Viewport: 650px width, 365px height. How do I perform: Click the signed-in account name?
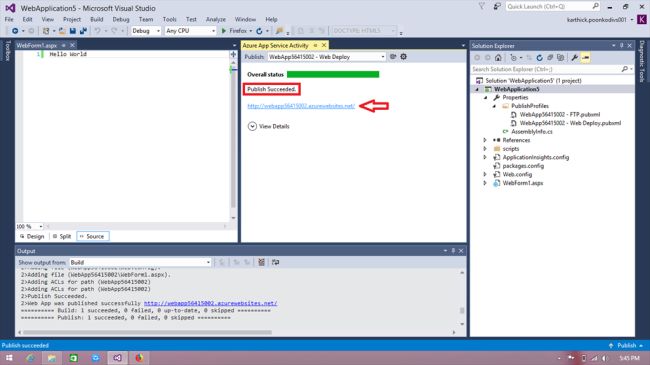(597, 19)
